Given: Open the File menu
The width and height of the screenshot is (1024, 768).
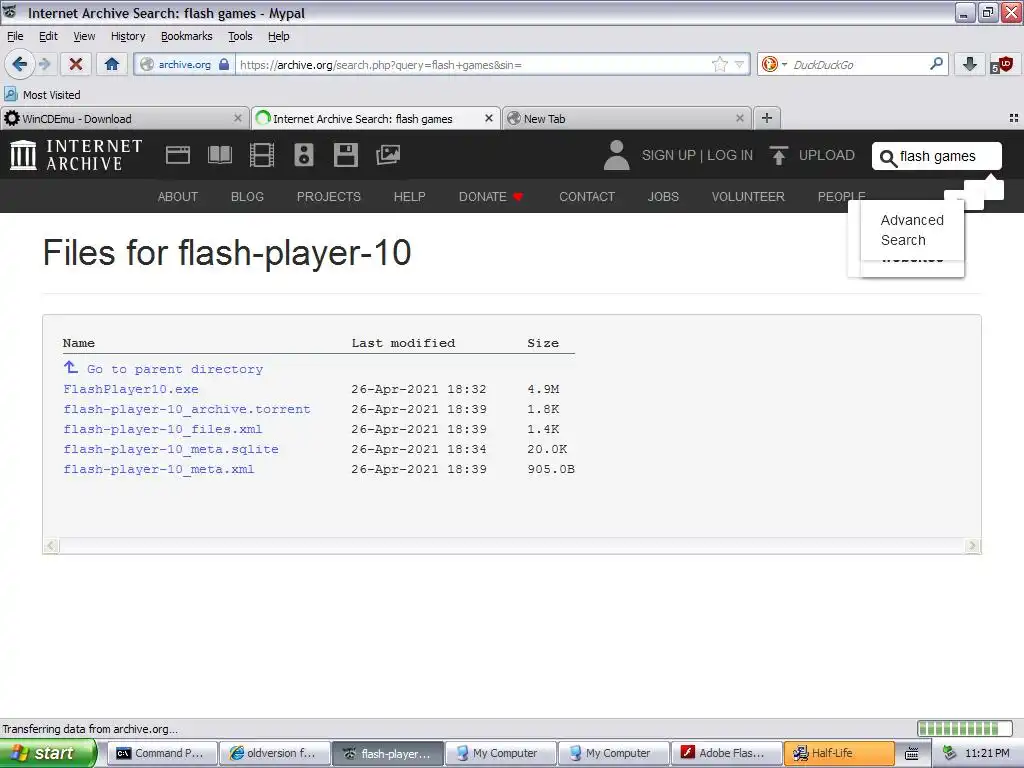Looking at the screenshot, I should (15, 36).
